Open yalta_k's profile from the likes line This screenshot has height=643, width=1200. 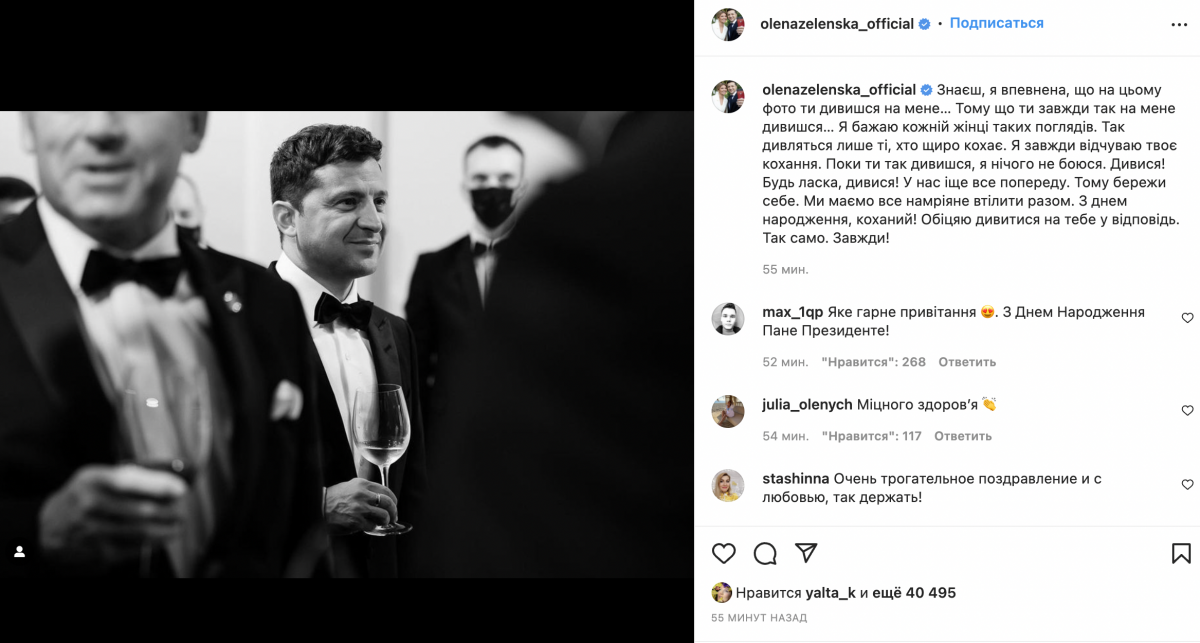830,593
